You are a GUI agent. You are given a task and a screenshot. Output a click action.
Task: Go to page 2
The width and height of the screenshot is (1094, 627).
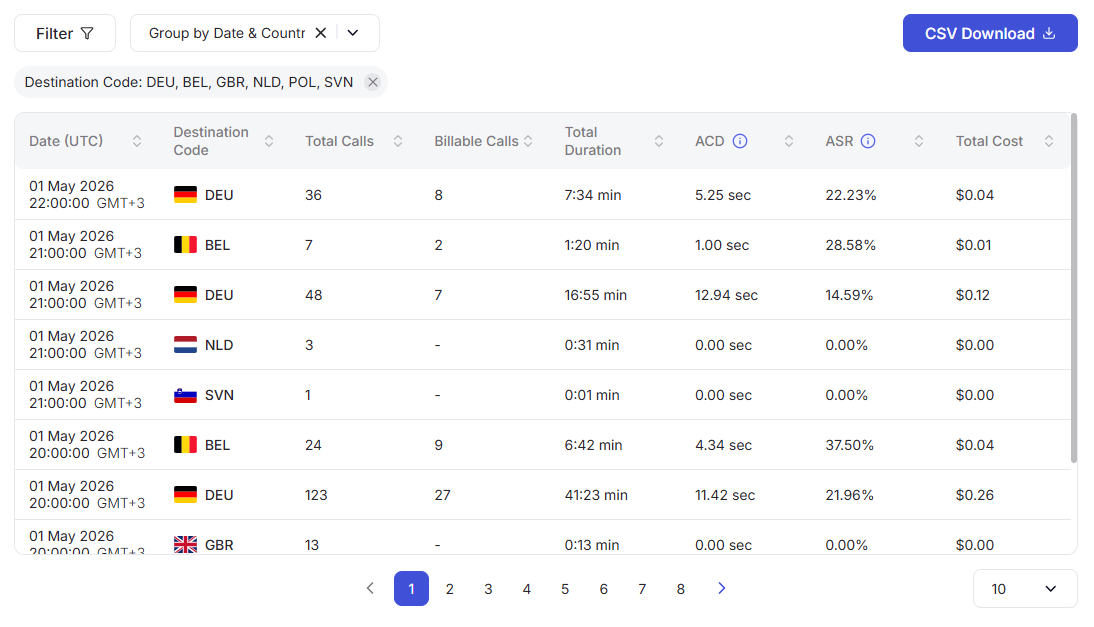(x=450, y=589)
